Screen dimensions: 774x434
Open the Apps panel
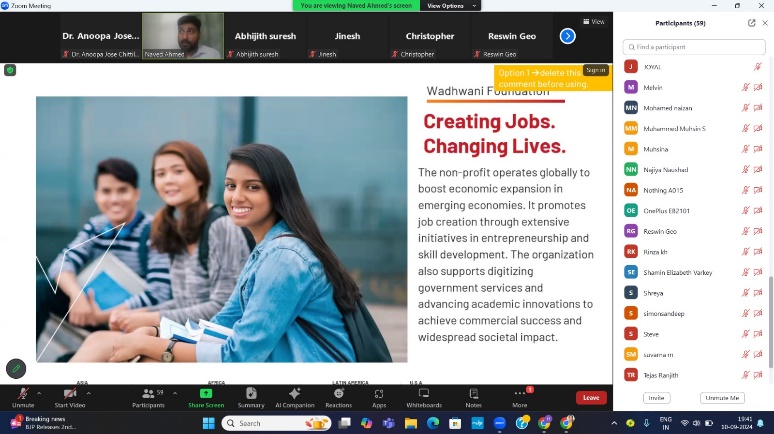pyautogui.click(x=379, y=398)
